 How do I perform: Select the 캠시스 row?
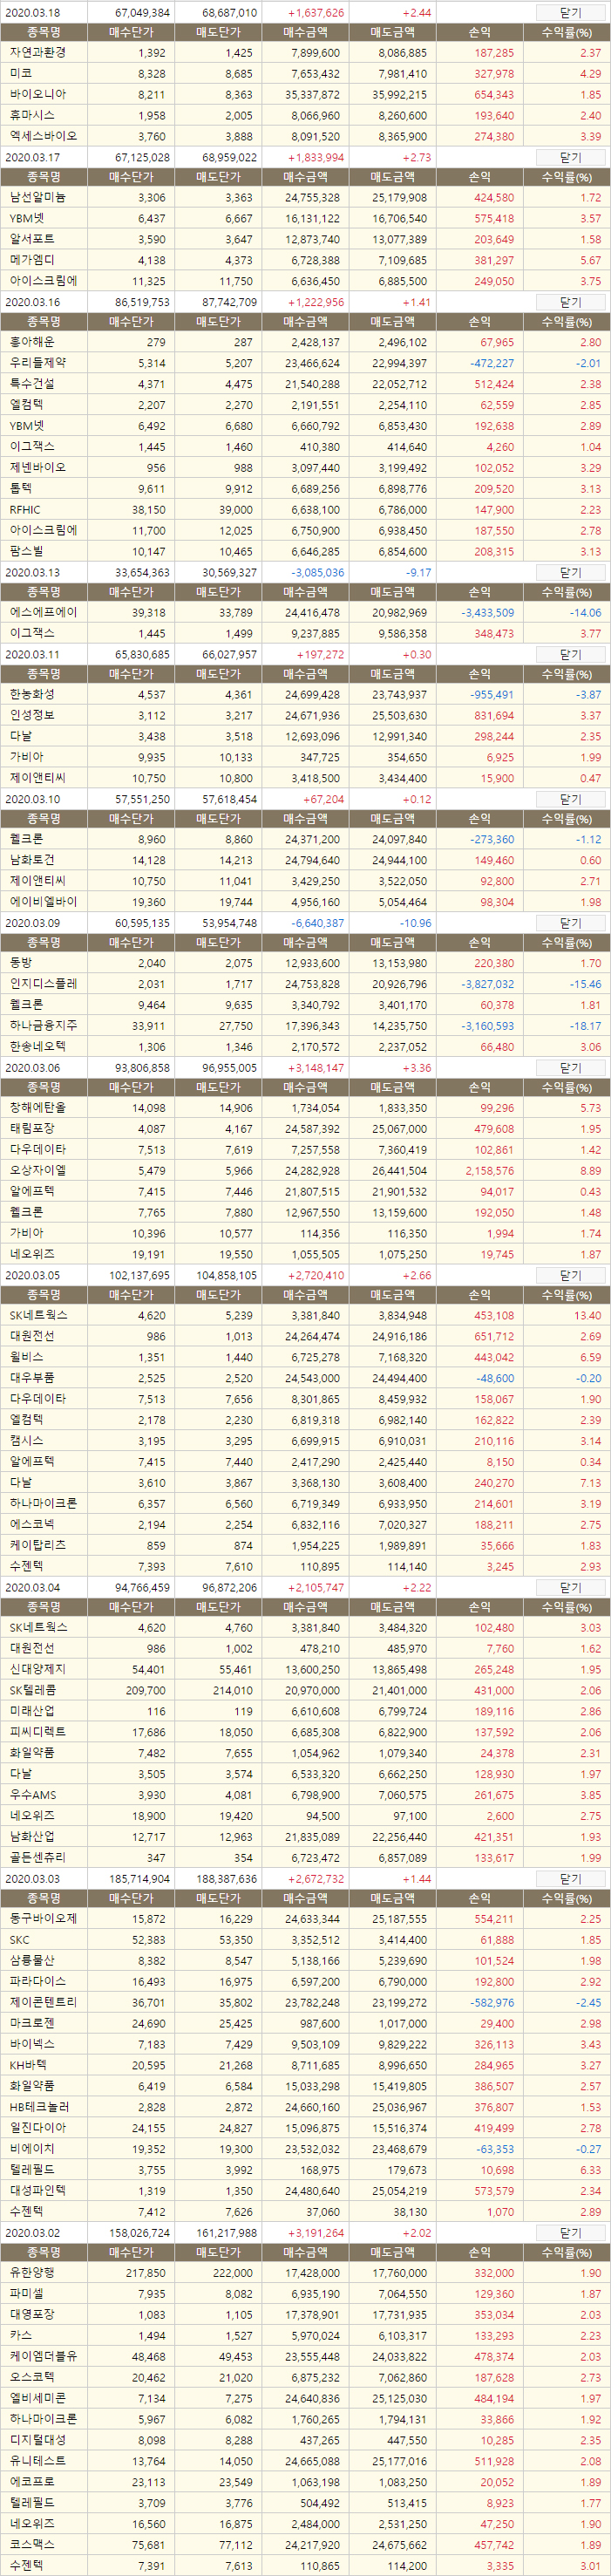click(x=26, y=1441)
